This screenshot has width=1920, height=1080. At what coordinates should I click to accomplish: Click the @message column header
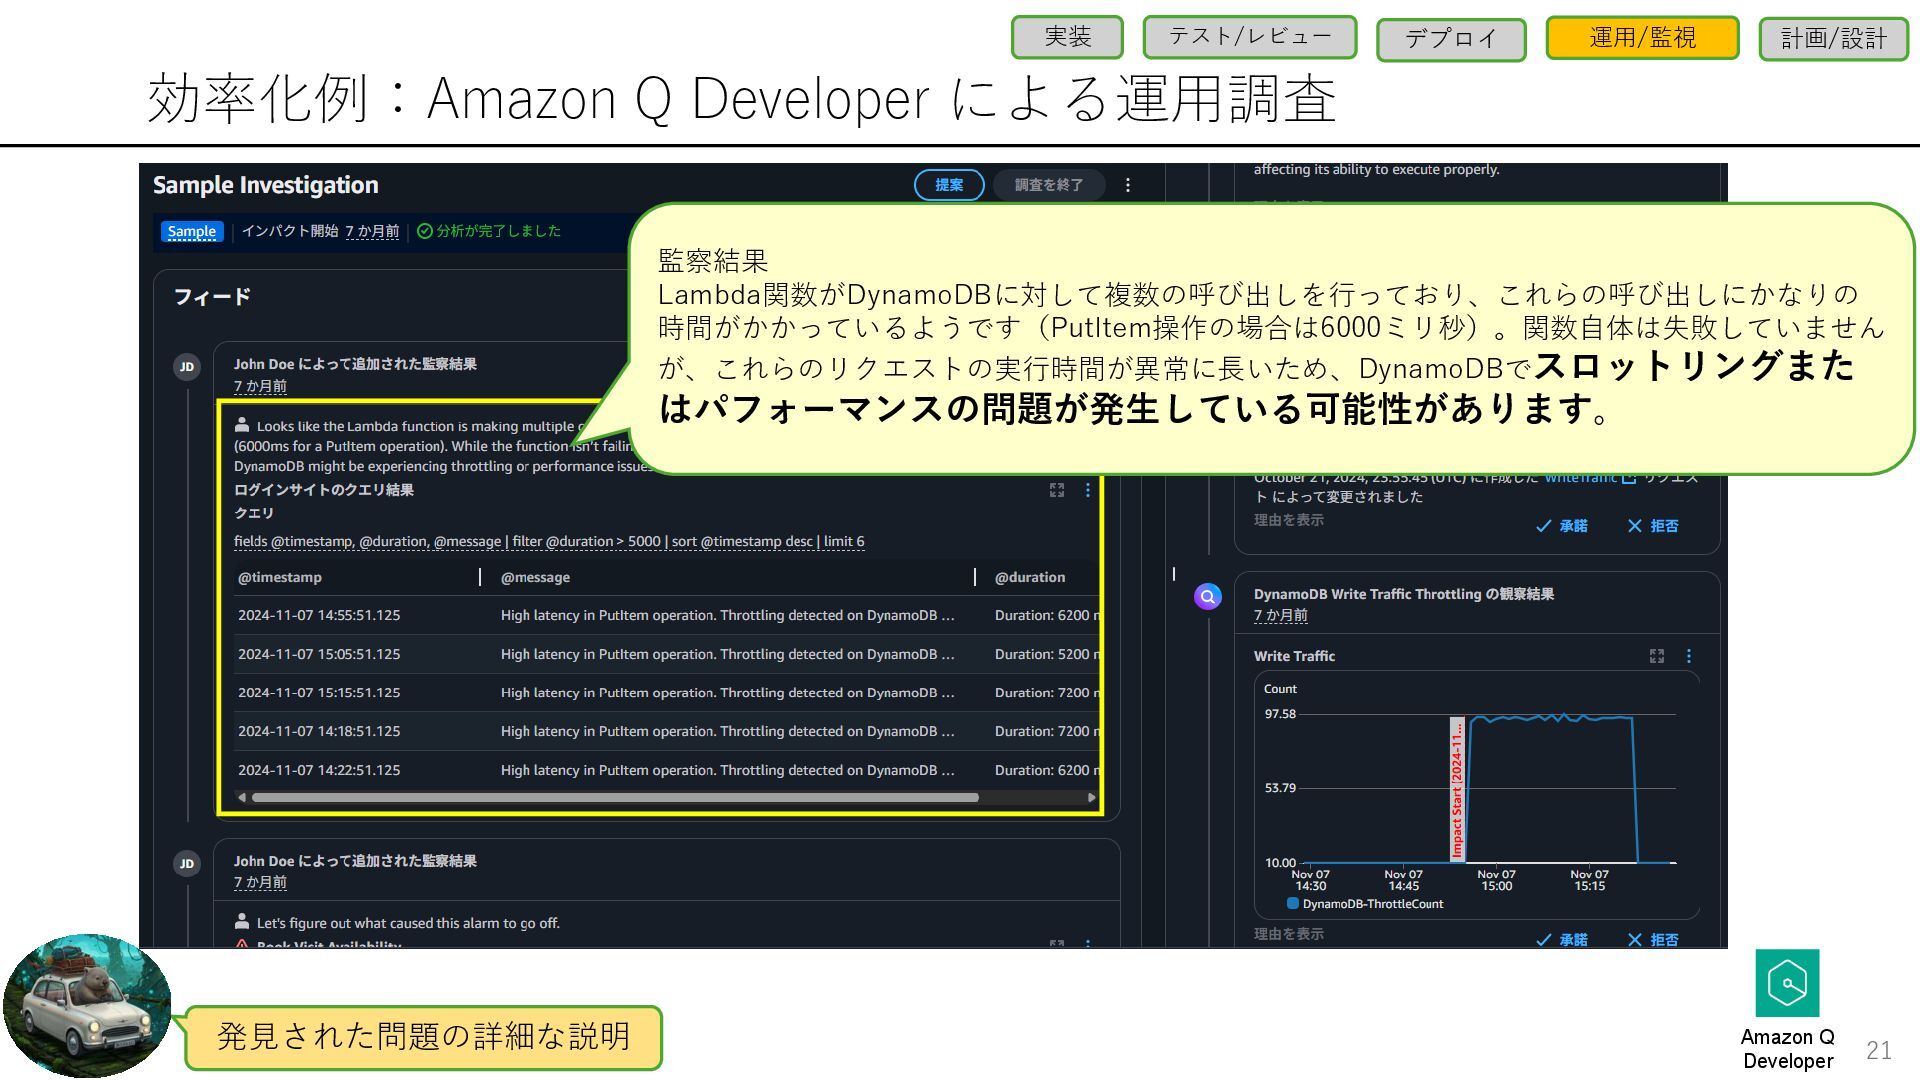click(x=535, y=577)
